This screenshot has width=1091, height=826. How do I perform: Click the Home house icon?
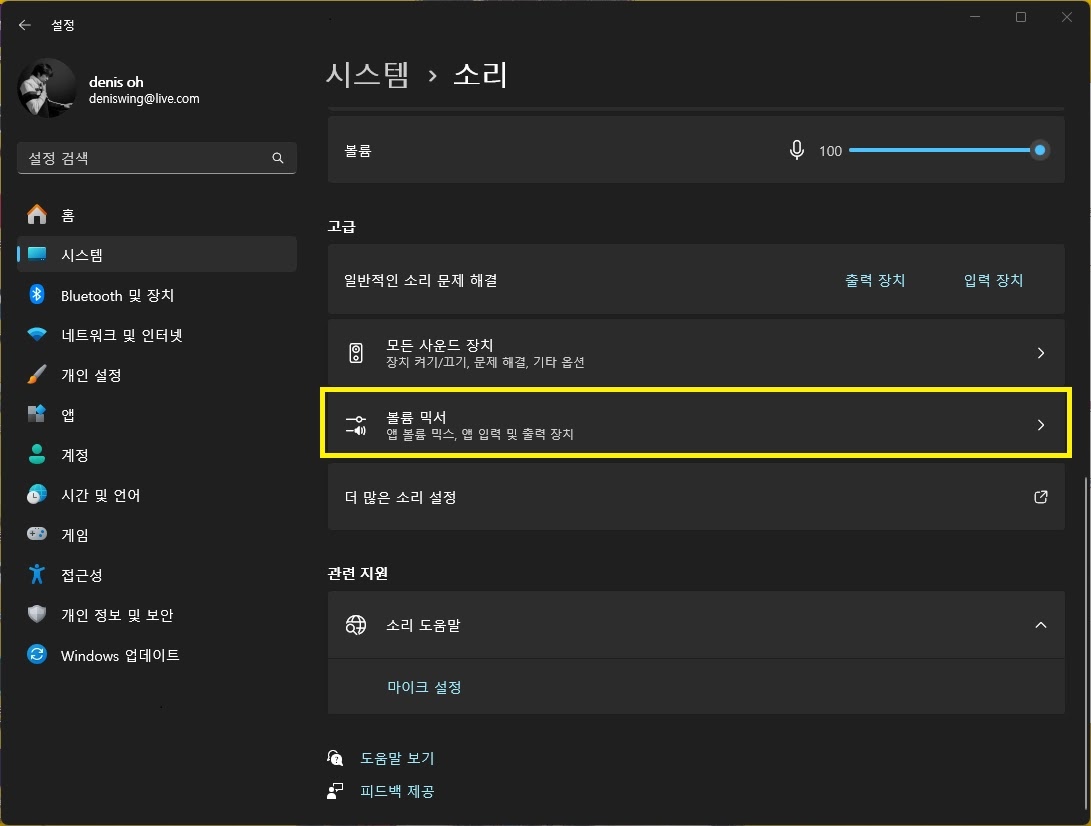(37, 214)
